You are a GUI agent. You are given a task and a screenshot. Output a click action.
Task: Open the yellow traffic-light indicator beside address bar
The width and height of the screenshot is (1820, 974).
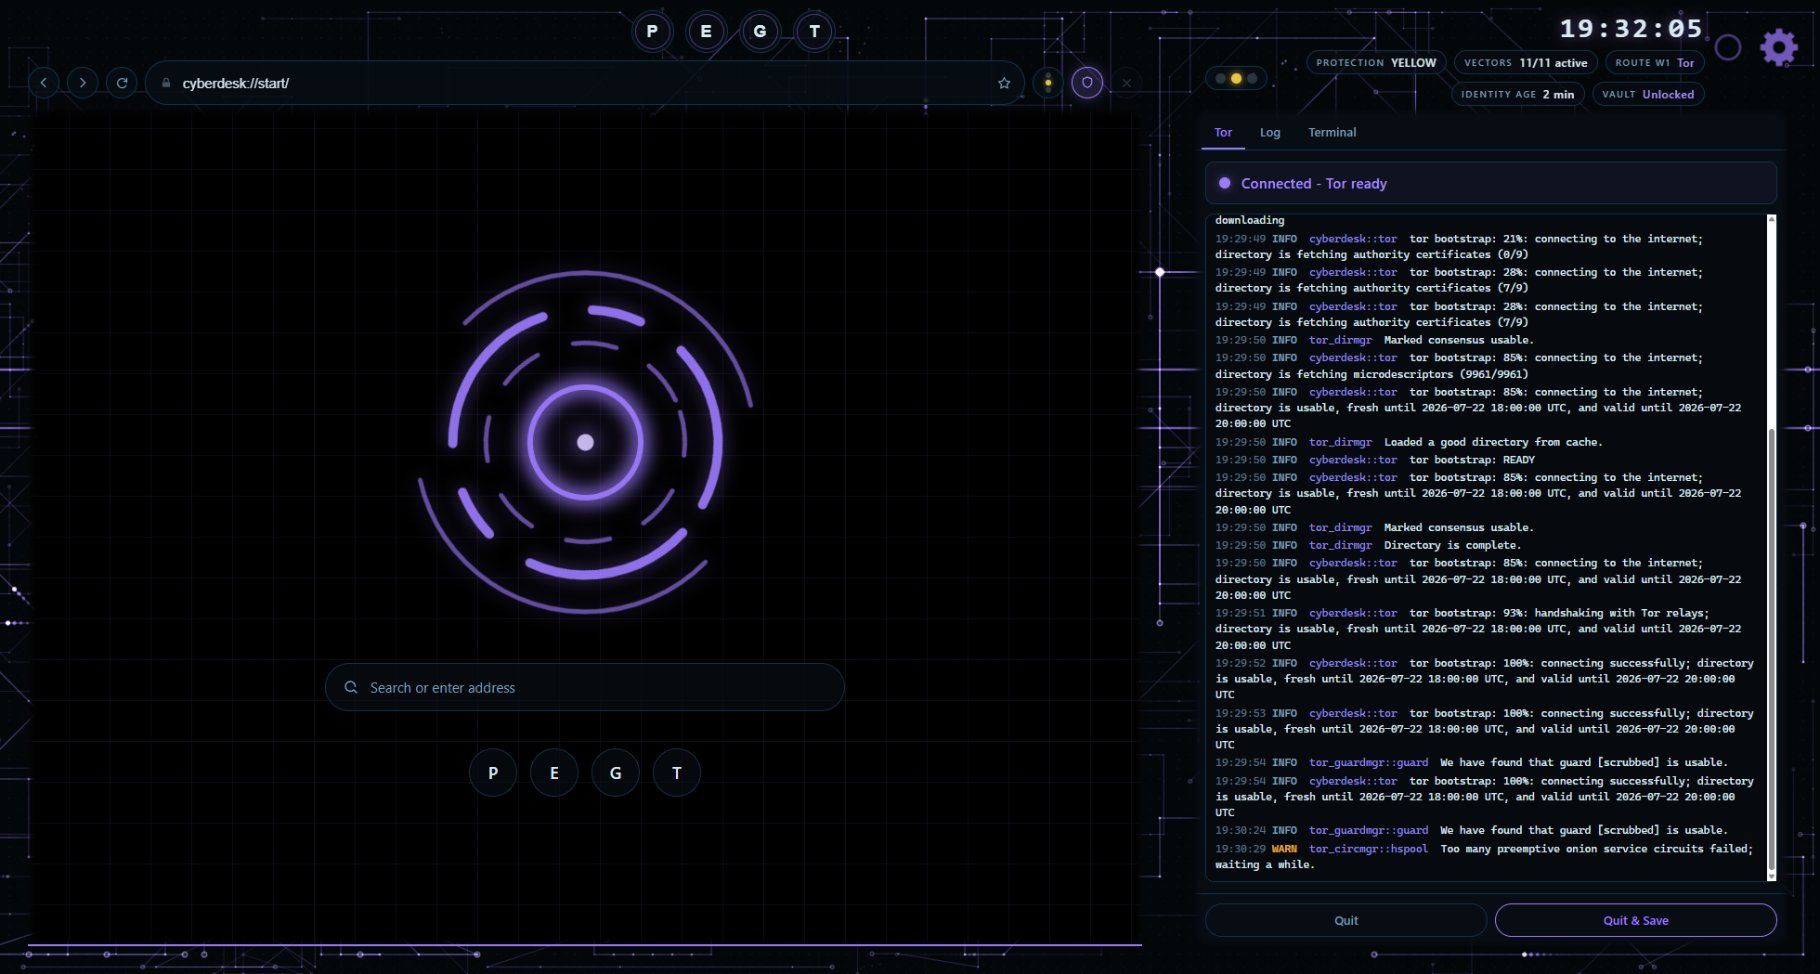(x=1048, y=83)
